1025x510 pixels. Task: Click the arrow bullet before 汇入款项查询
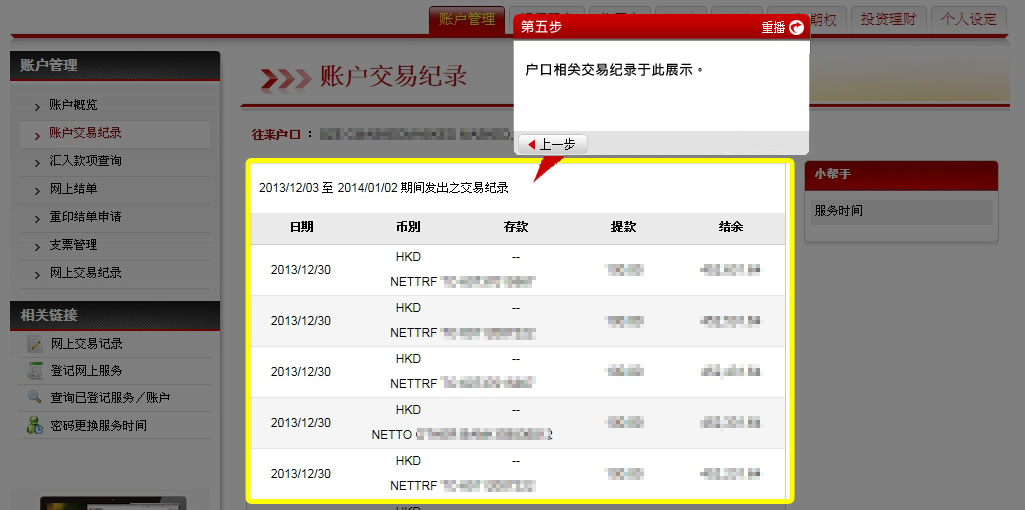coord(37,162)
